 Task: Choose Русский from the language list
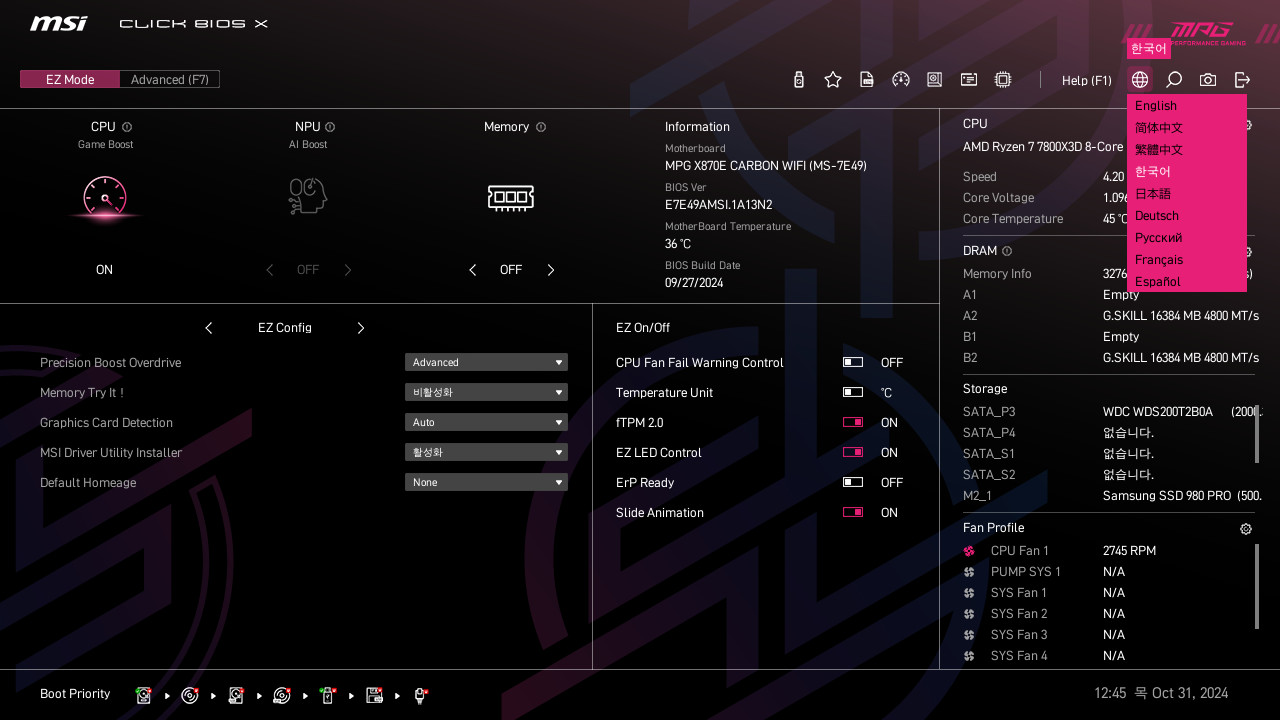pos(1187,238)
